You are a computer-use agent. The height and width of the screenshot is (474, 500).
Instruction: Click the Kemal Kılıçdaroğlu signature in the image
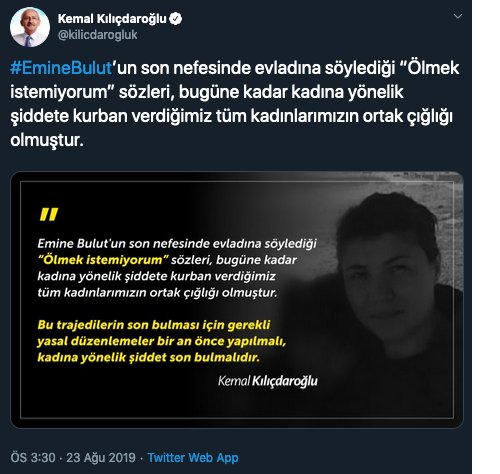[268, 381]
